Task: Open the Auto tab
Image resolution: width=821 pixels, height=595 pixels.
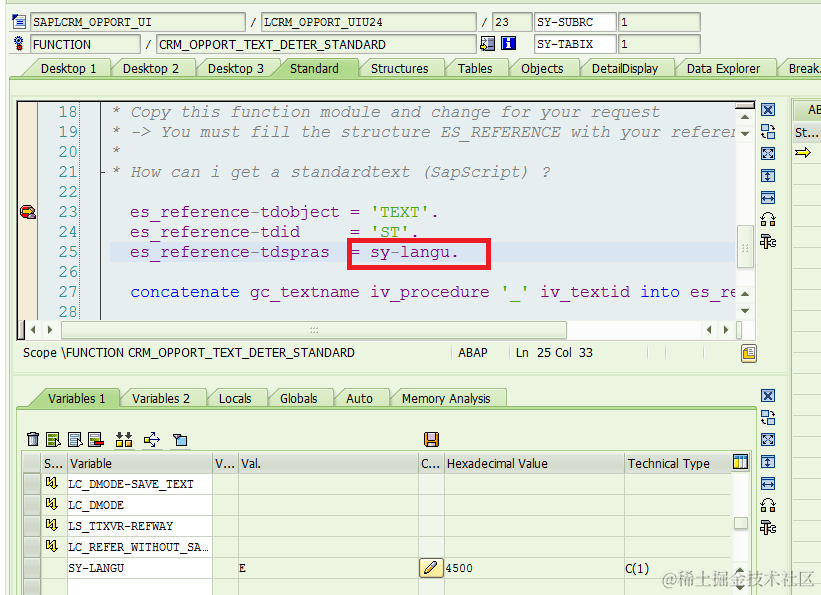Action: [359, 399]
